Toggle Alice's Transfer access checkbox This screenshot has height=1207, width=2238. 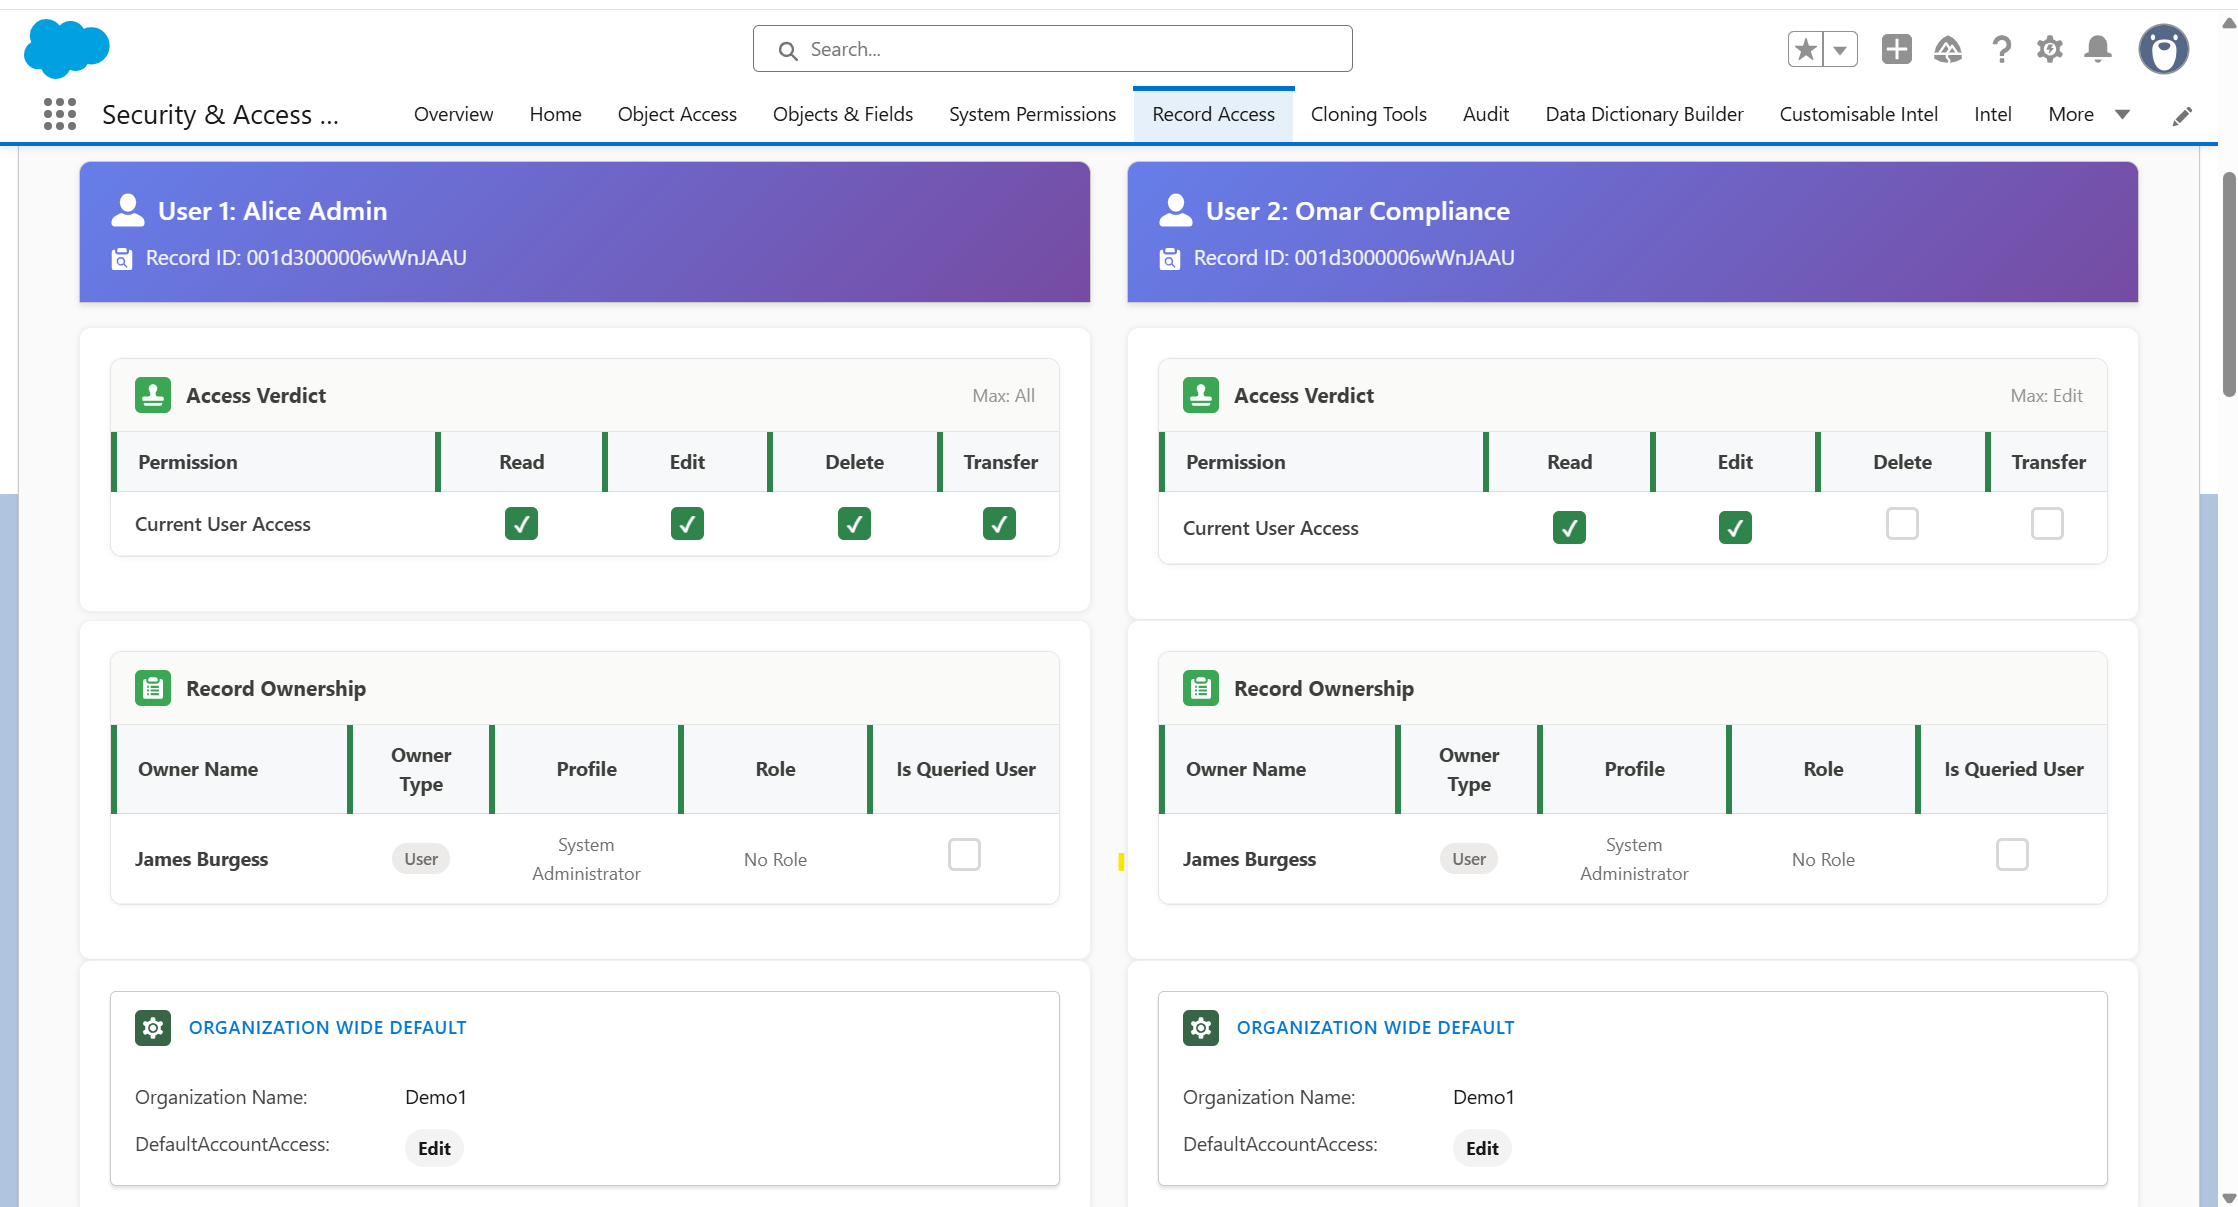coord(999,523)
